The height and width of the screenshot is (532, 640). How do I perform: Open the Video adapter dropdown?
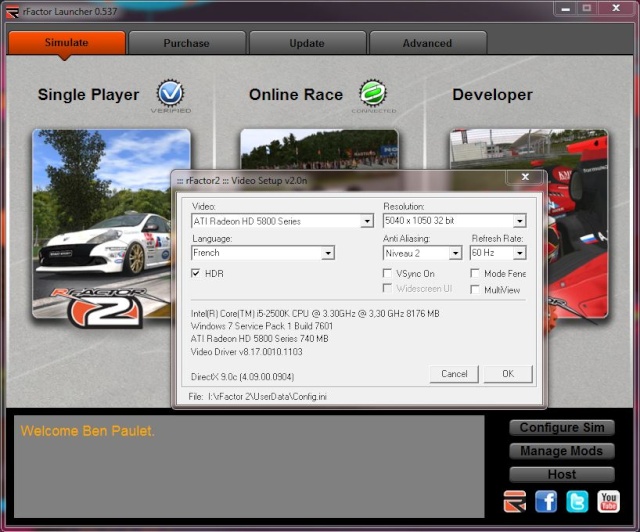(367, 221)
